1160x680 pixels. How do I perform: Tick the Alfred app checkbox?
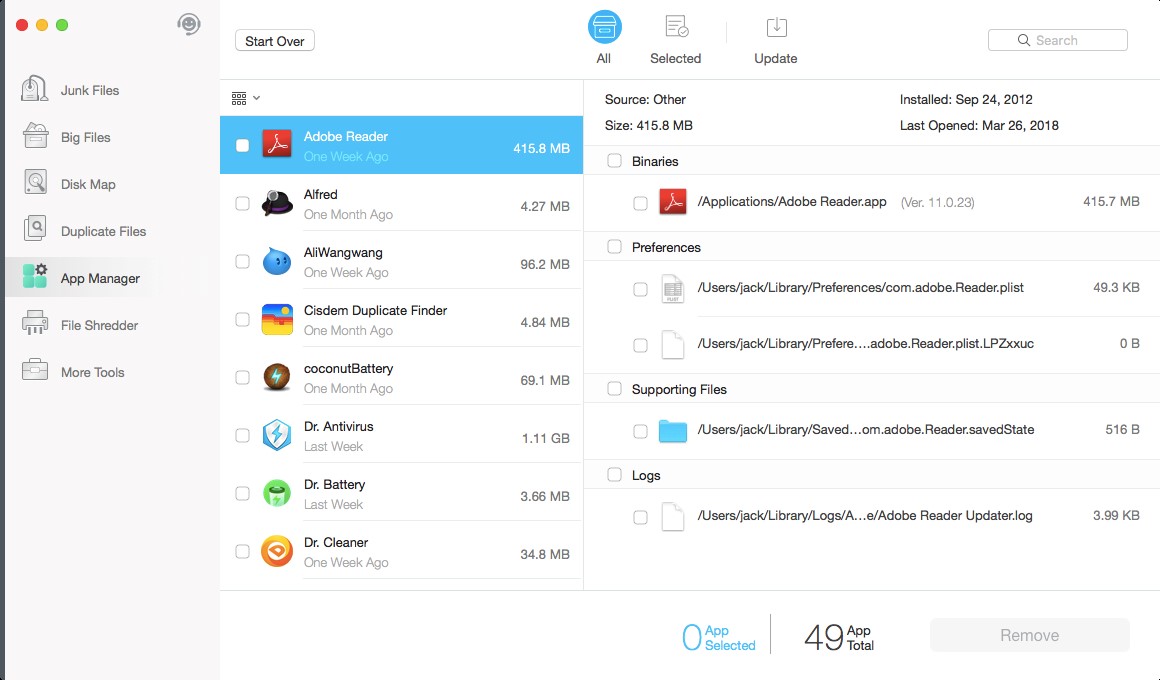[243, 204]
